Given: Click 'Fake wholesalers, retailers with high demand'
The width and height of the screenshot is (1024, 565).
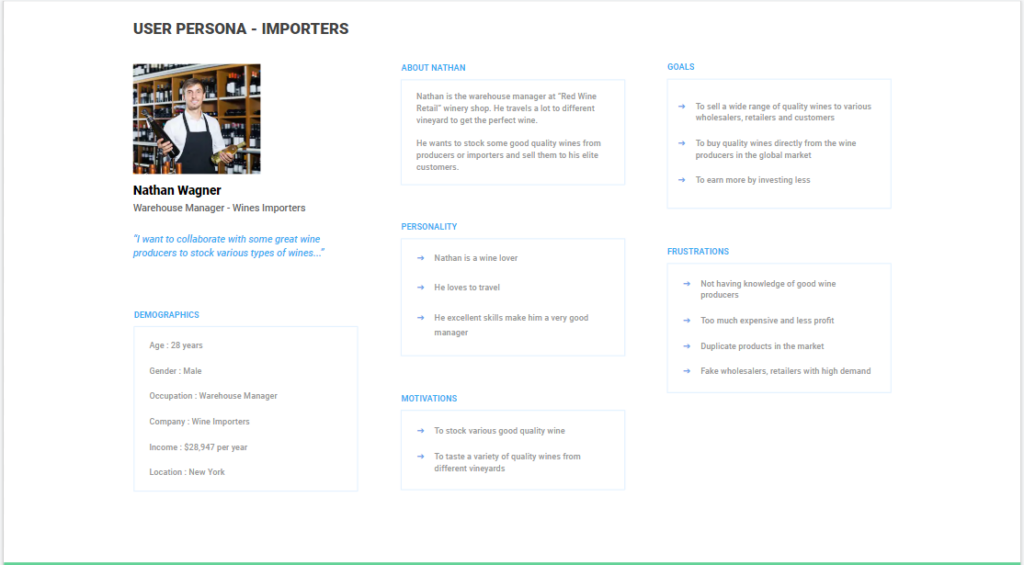Looking at the screenshot, I should coord(786,370).
